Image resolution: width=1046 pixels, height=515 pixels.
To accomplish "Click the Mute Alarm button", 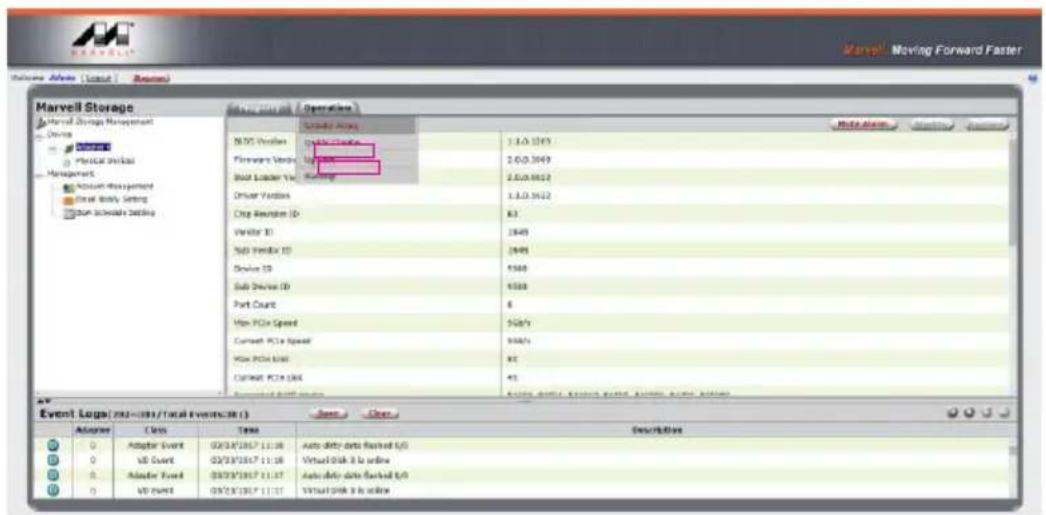I will [x=865, y=125].
